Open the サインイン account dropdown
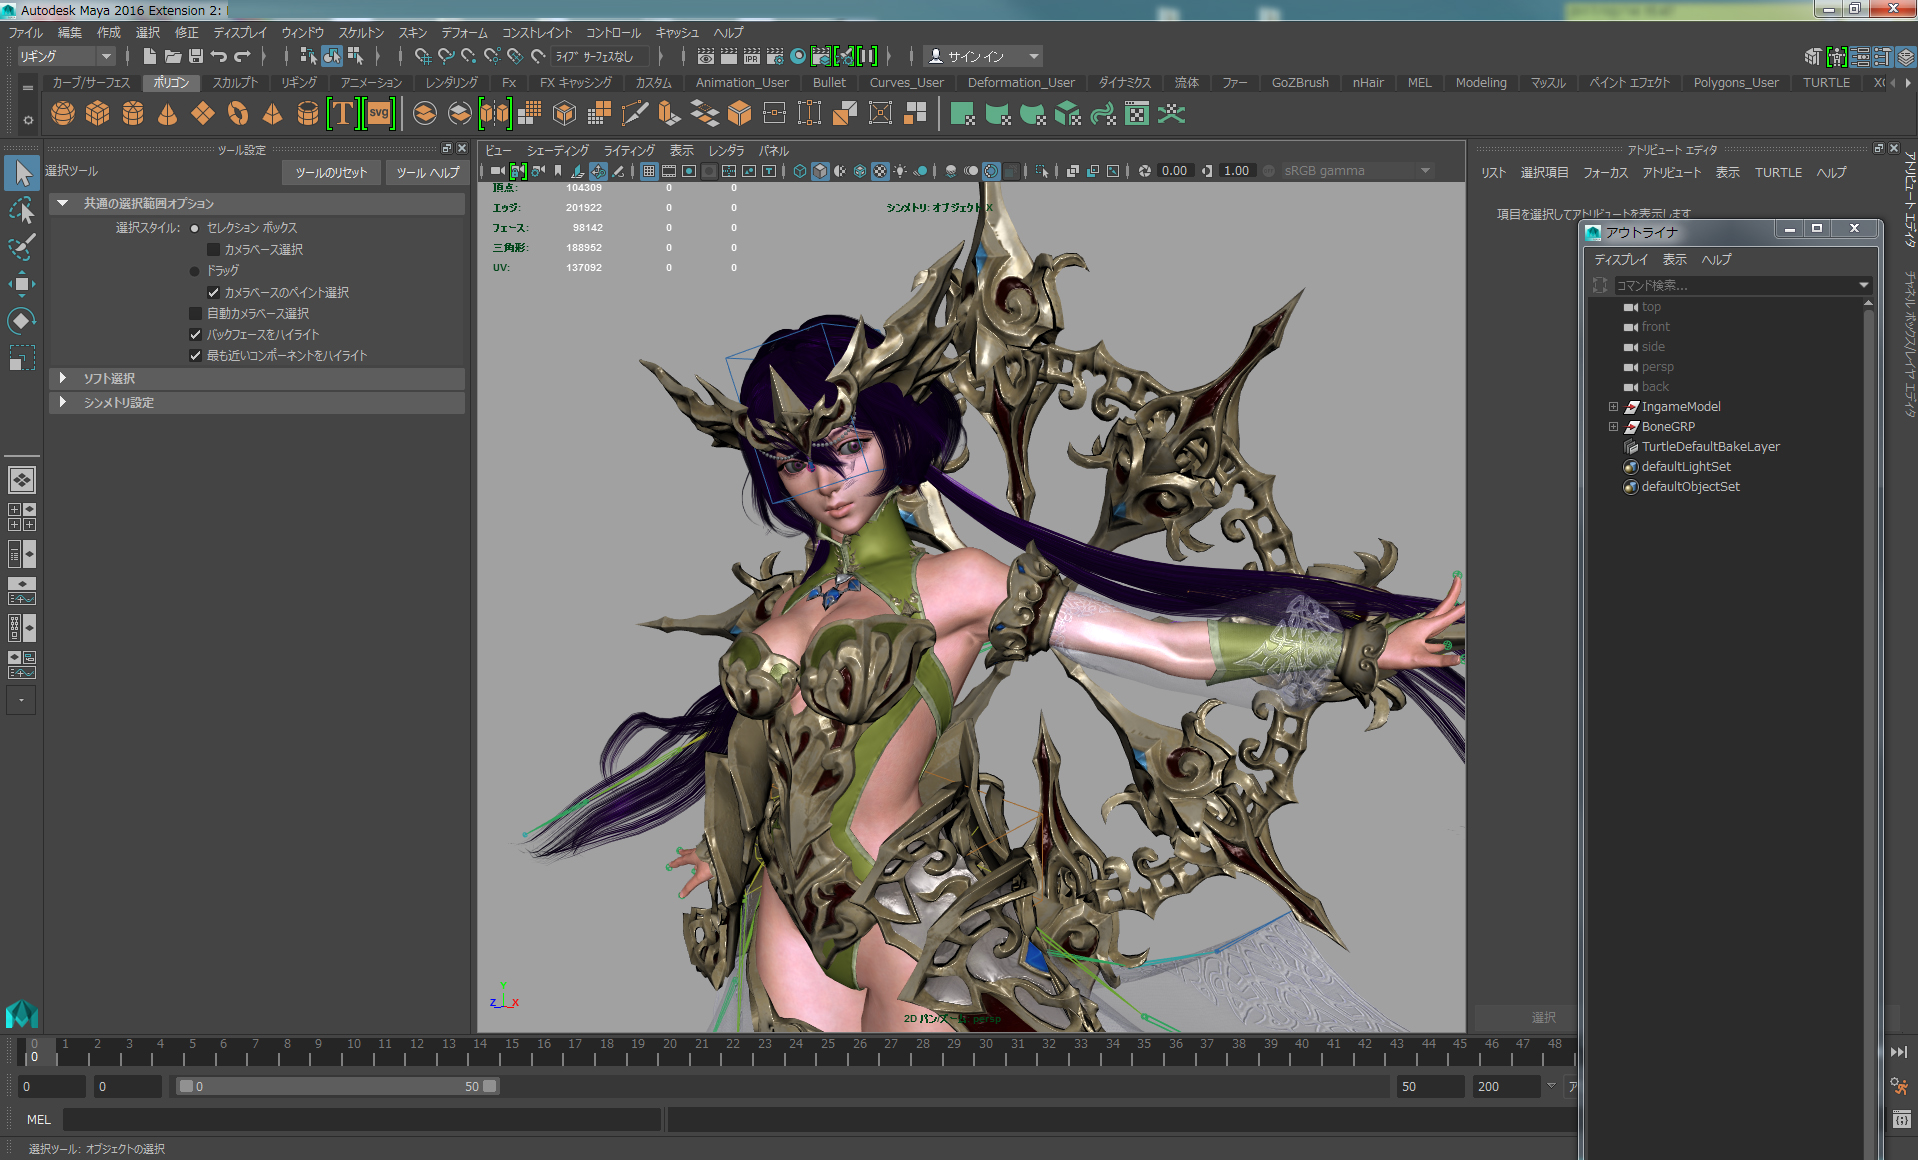 [x=982, y=56]
